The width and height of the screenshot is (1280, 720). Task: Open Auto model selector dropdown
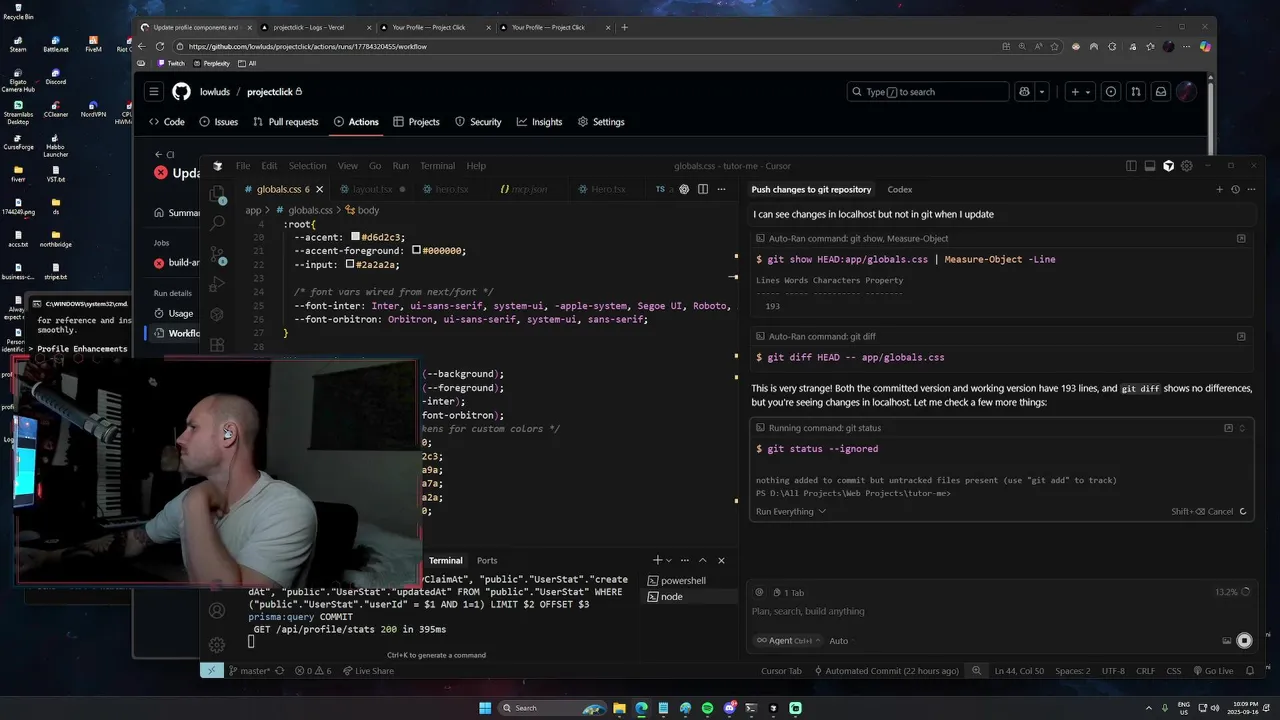pos(839,641)
